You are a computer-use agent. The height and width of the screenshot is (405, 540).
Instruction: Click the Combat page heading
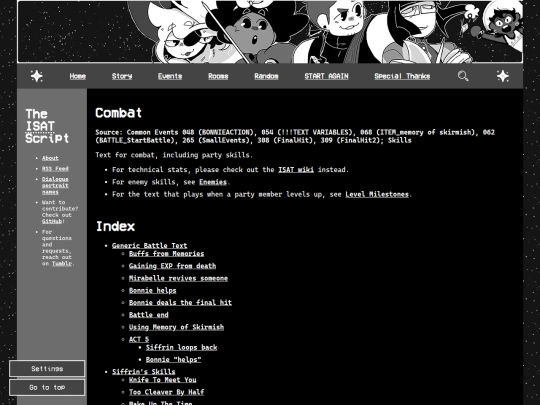tap(118, 113)
